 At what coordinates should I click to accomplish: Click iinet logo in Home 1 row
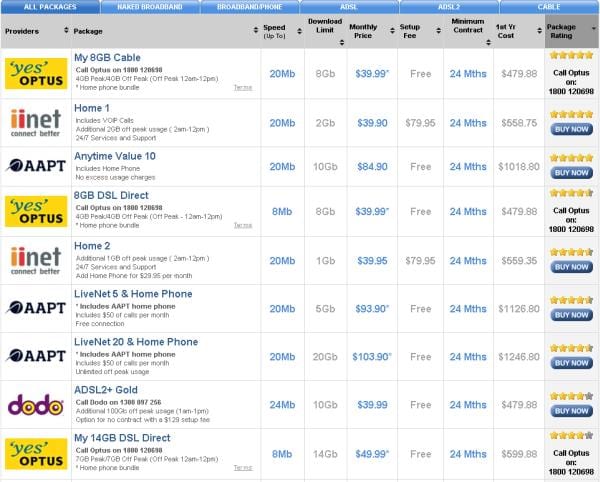36,123
